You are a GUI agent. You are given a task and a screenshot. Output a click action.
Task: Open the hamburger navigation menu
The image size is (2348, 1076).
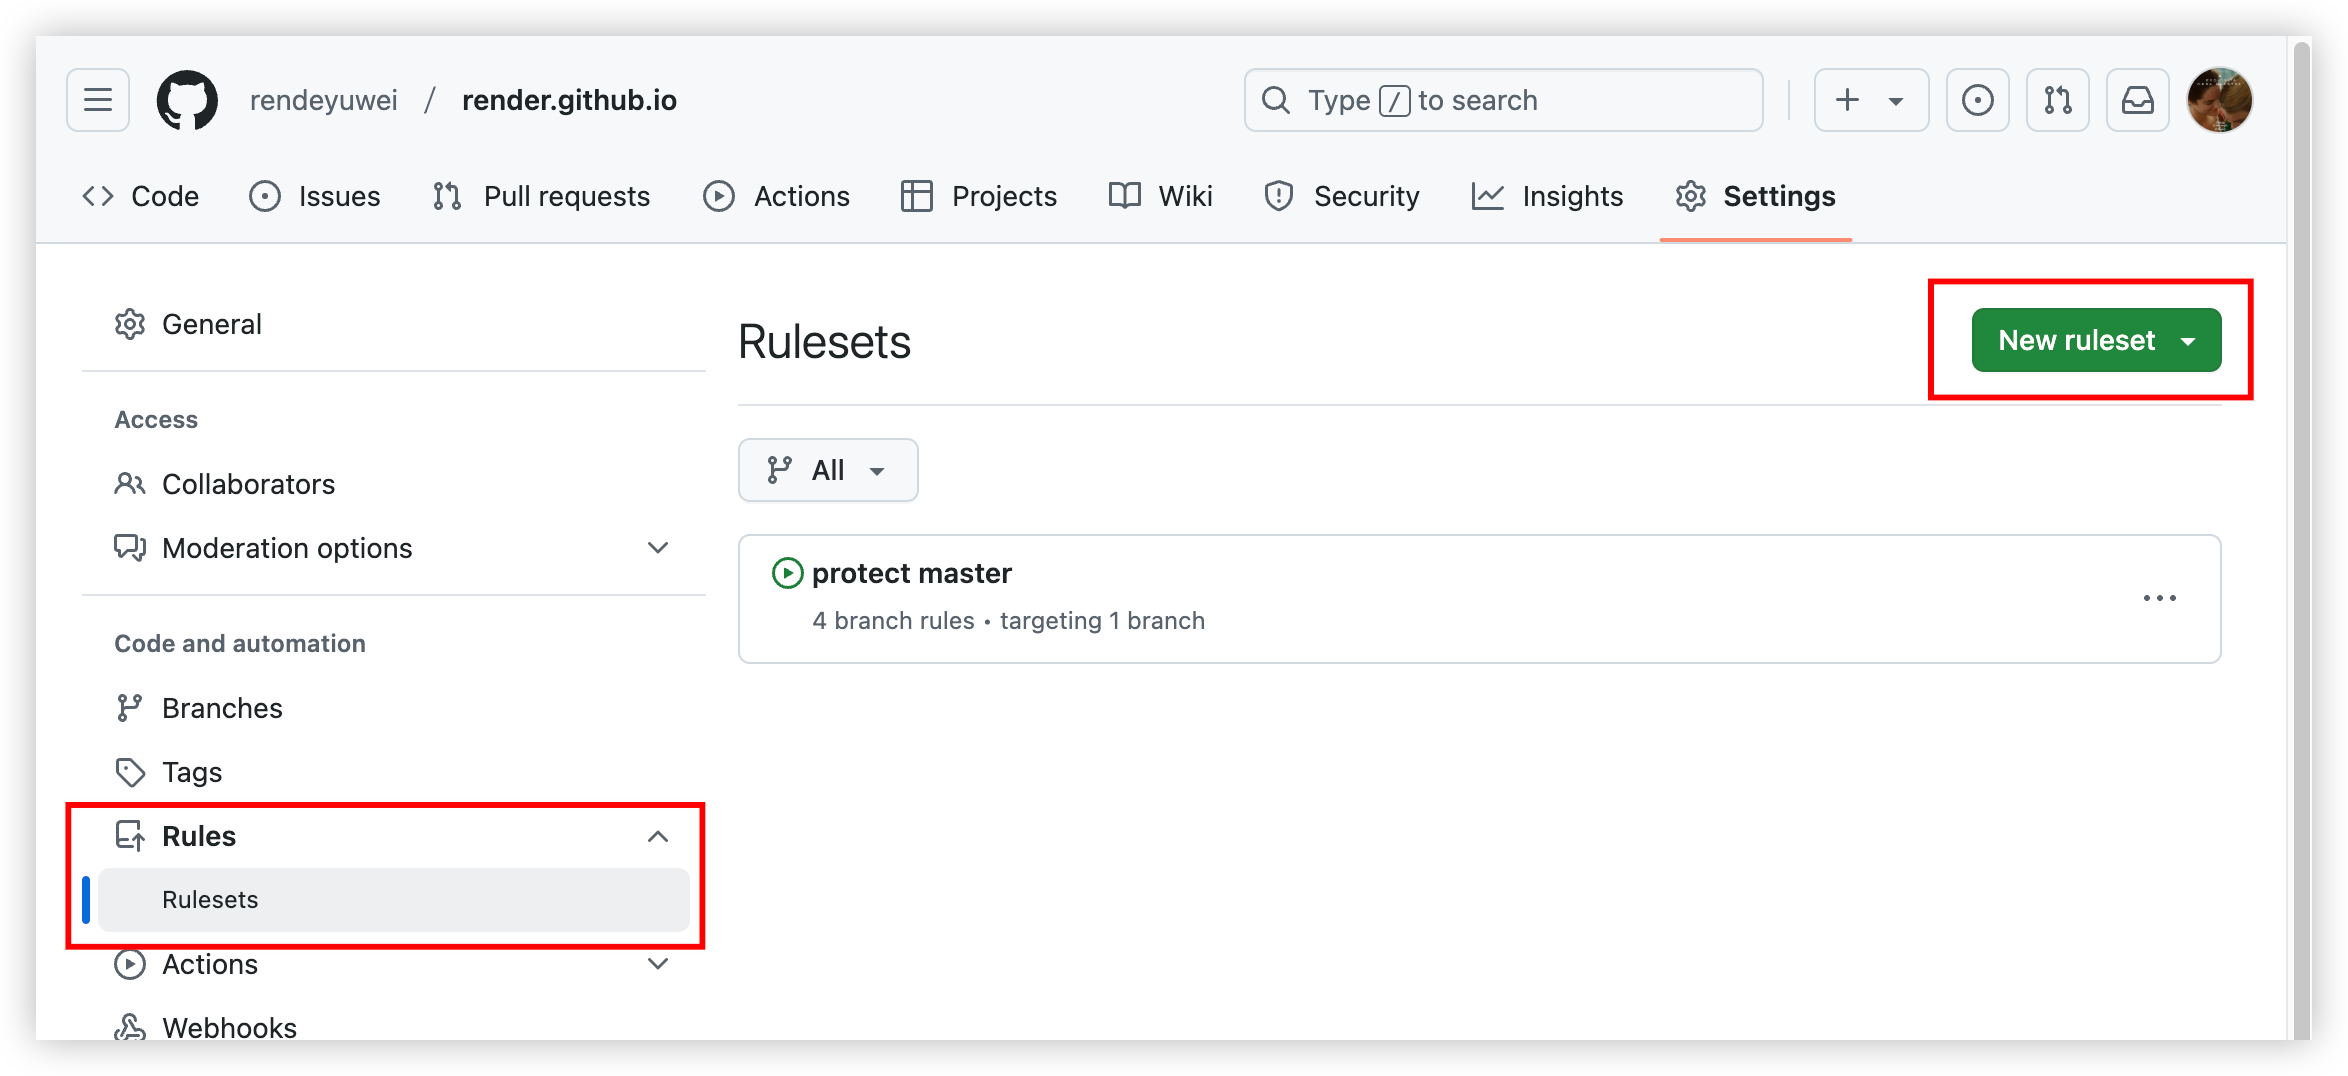coord(98,100)
